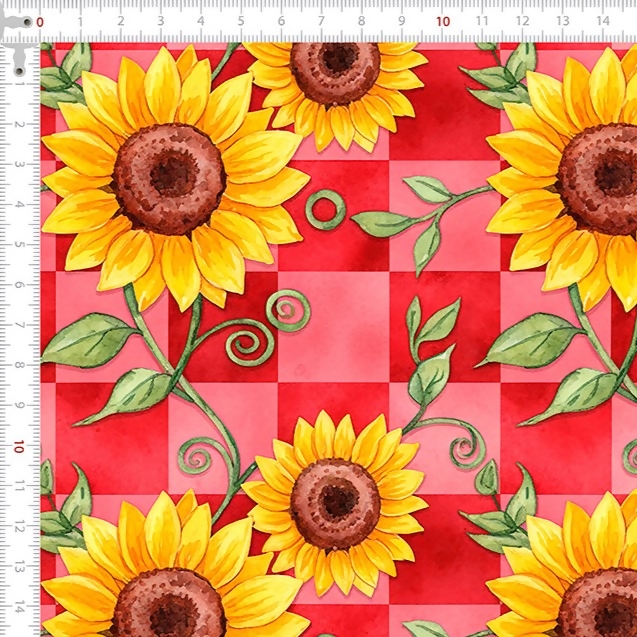
Task: Click the red 10 mark on the left ruler
Action: 20,446
